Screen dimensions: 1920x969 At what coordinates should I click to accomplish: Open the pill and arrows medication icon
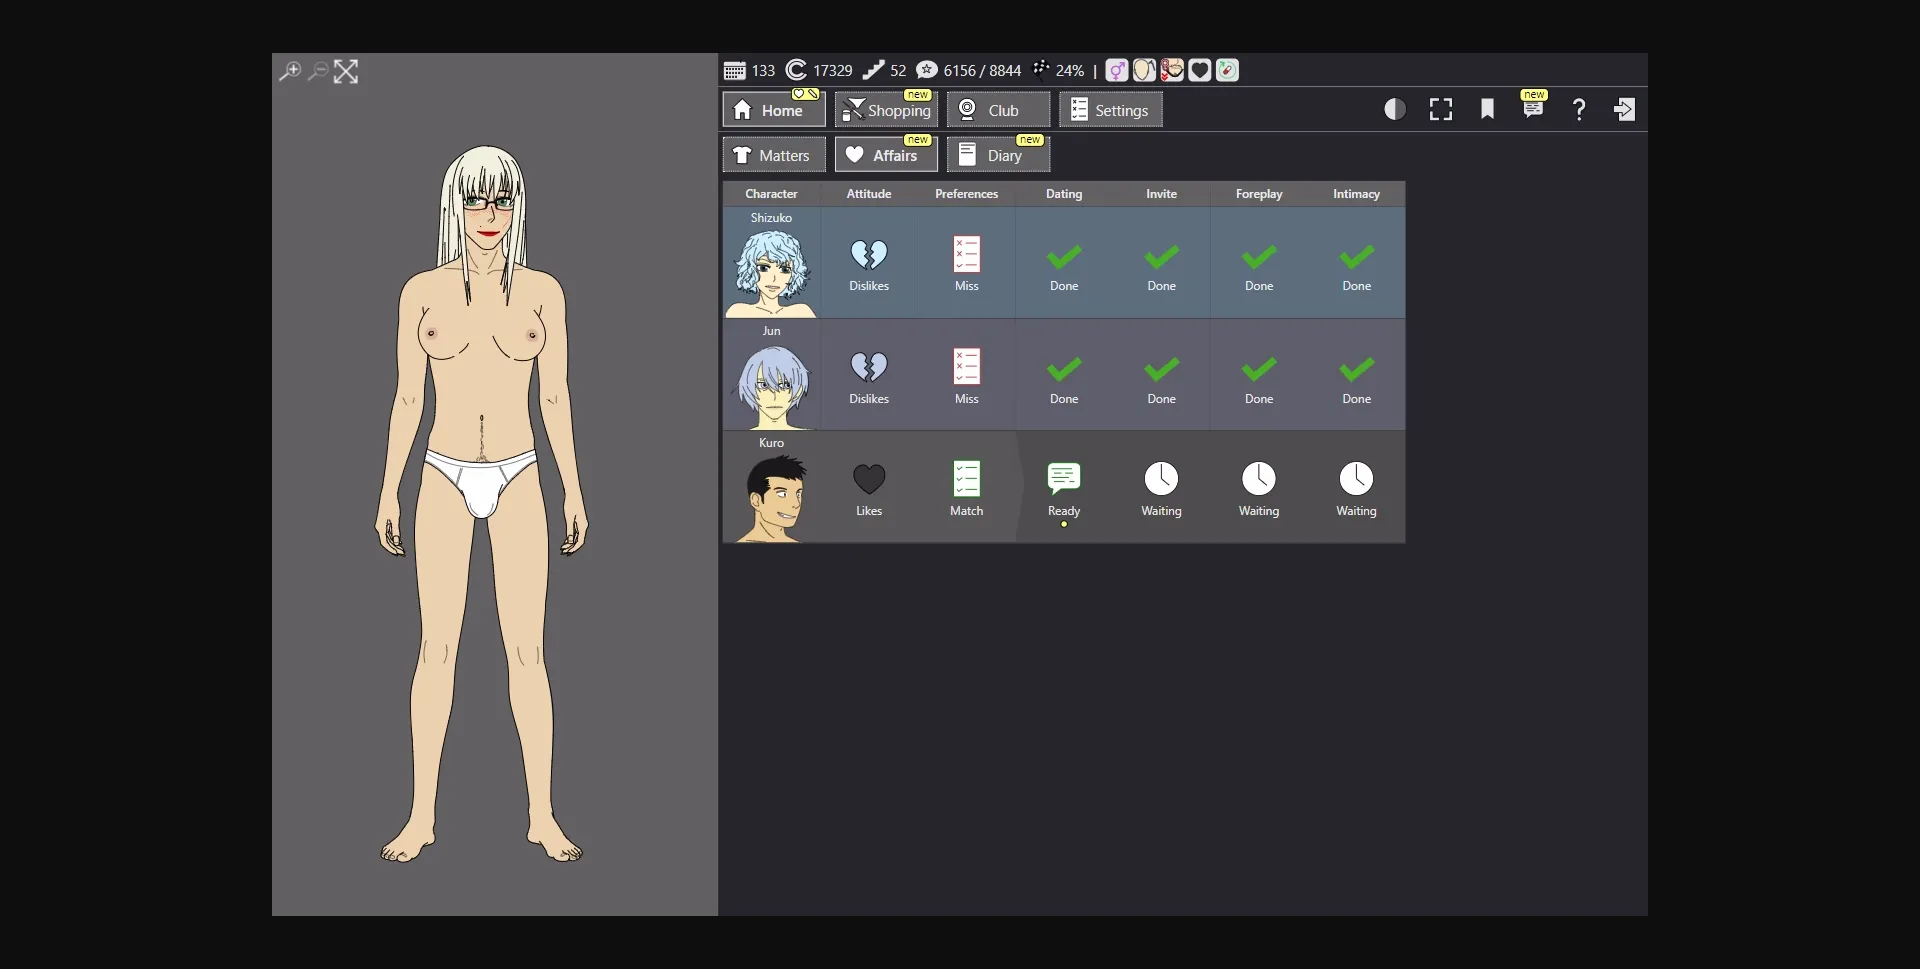tap(1226, 70)
